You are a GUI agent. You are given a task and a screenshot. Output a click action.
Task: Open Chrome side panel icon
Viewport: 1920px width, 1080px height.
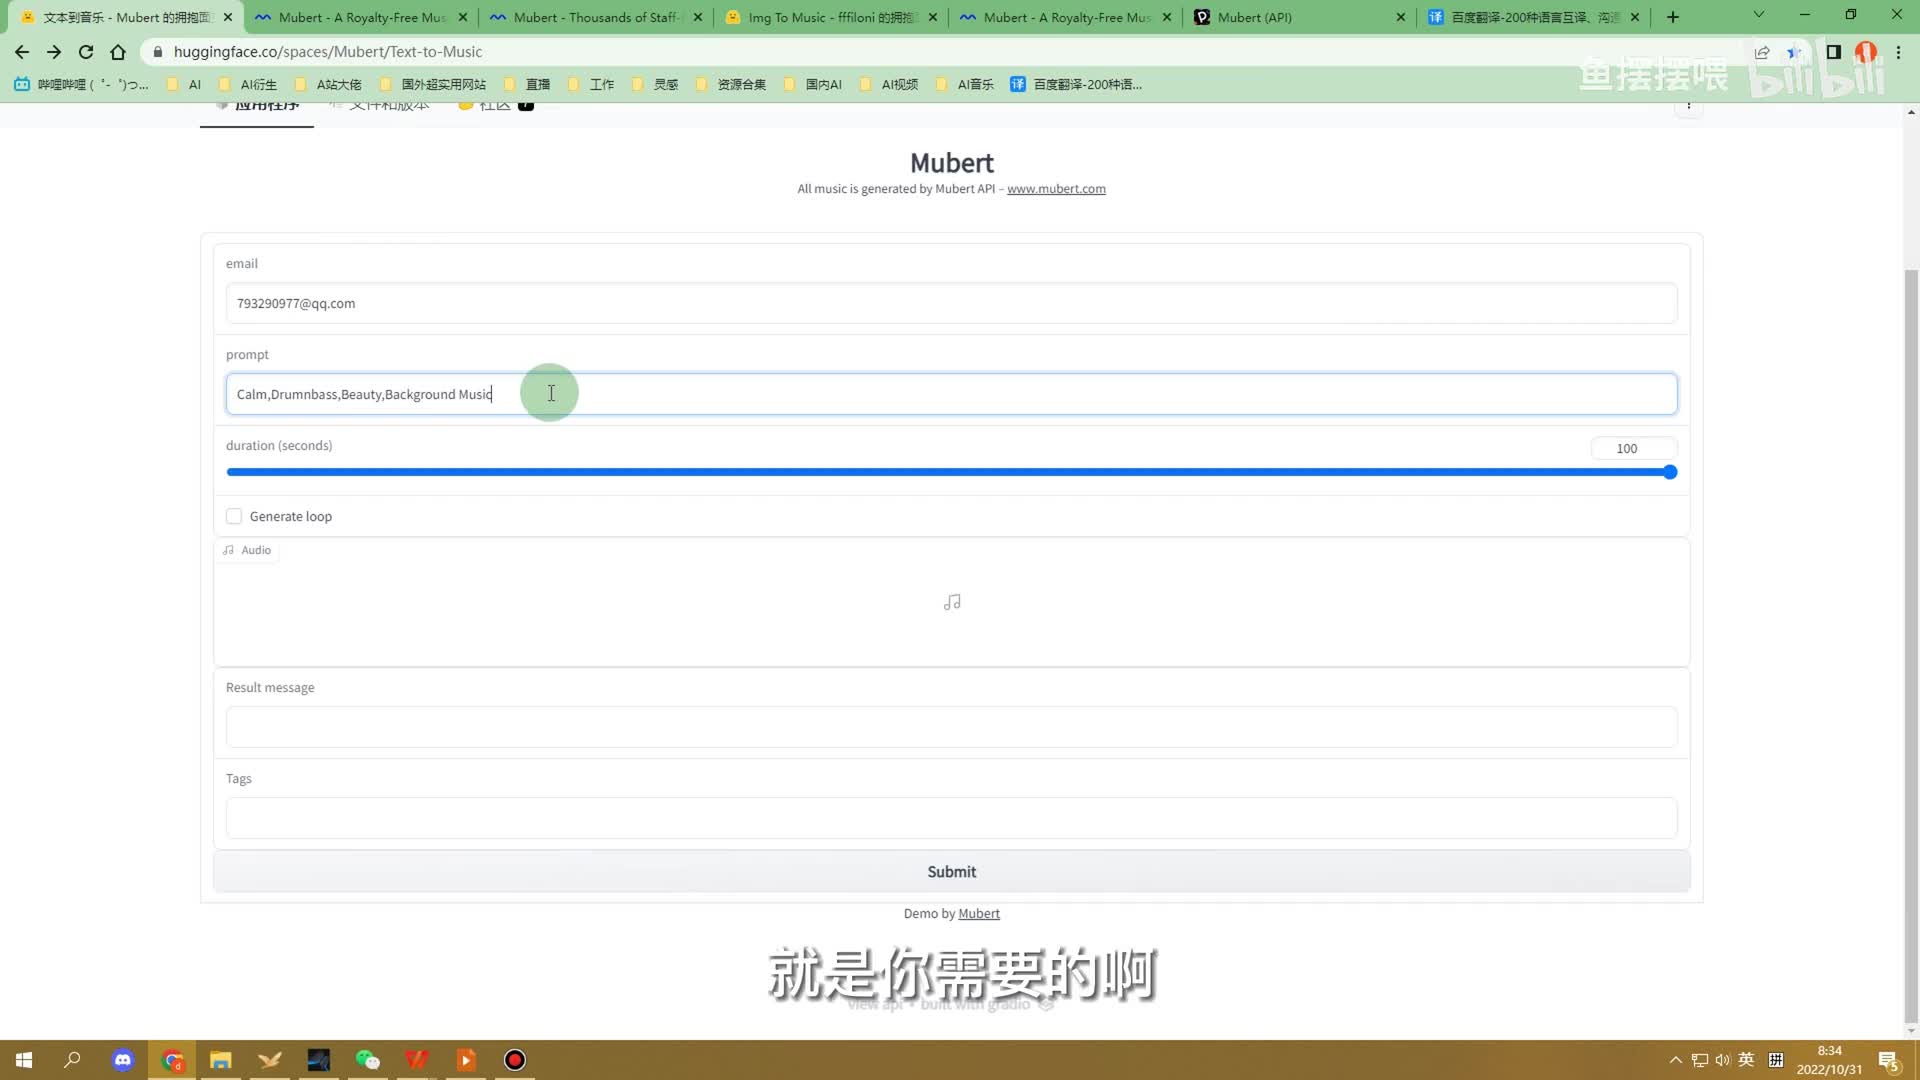click(x=1833, y=52)
